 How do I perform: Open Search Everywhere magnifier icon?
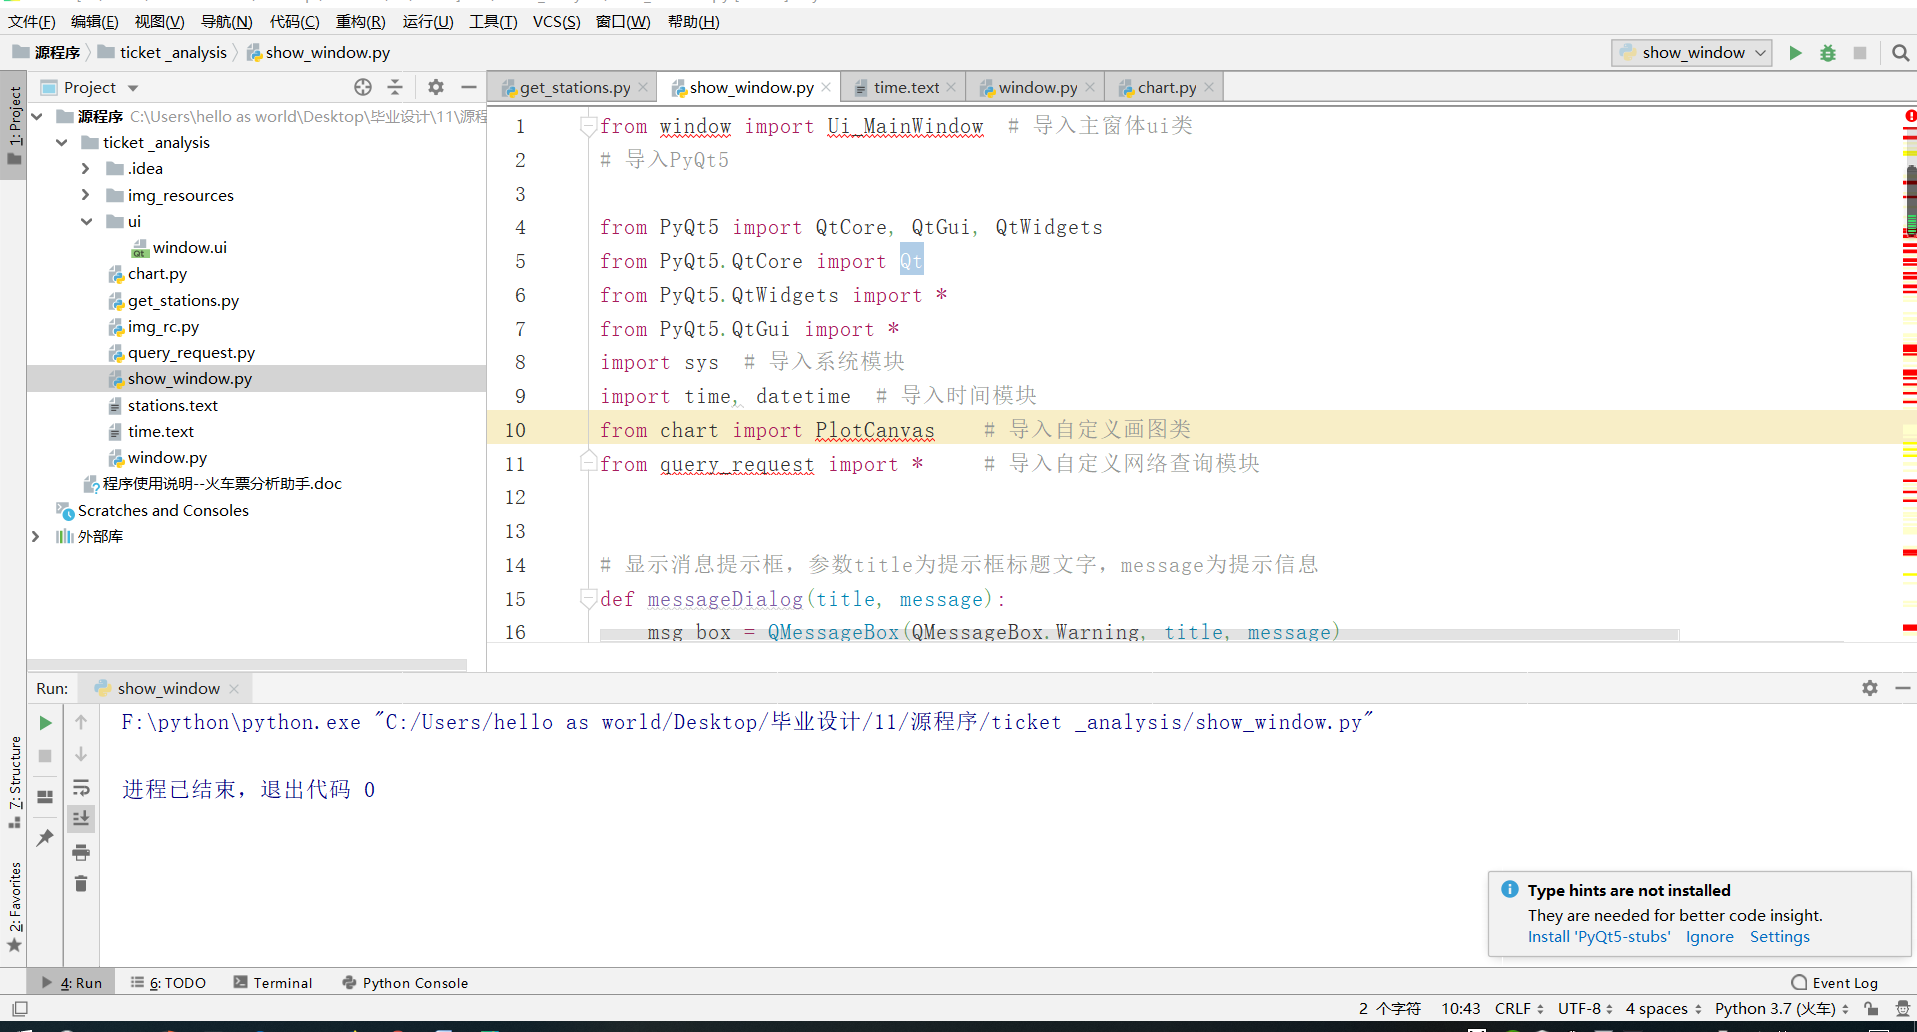[1901, 53]
